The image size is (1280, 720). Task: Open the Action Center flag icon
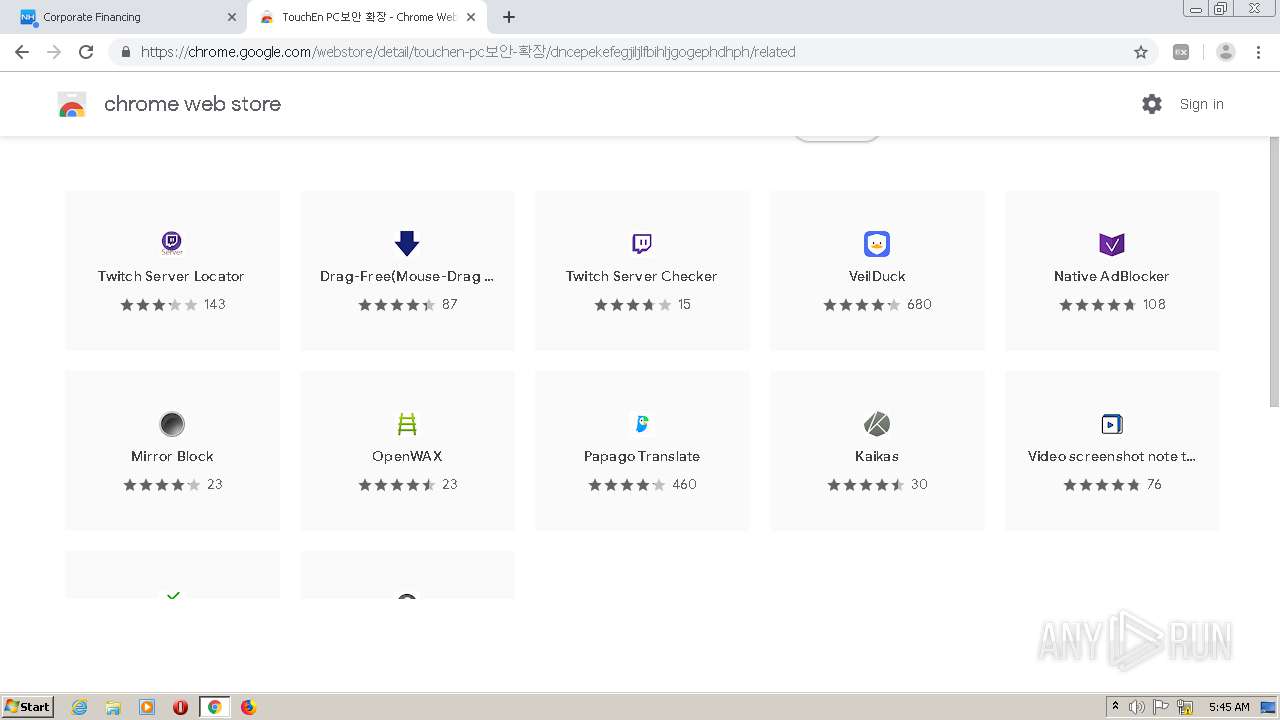click(x=1162, y=707)
